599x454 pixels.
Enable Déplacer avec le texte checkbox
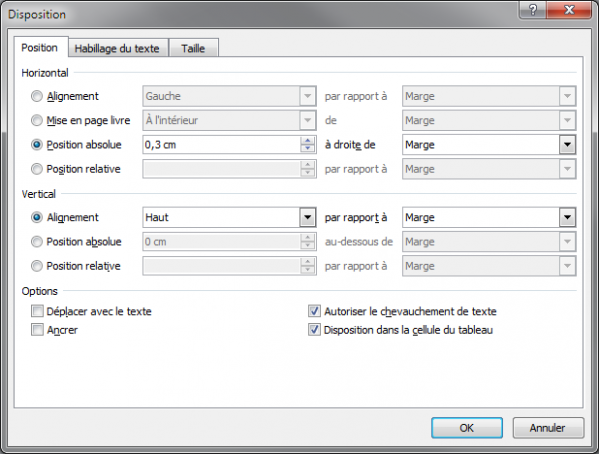(x=37, y=311)
